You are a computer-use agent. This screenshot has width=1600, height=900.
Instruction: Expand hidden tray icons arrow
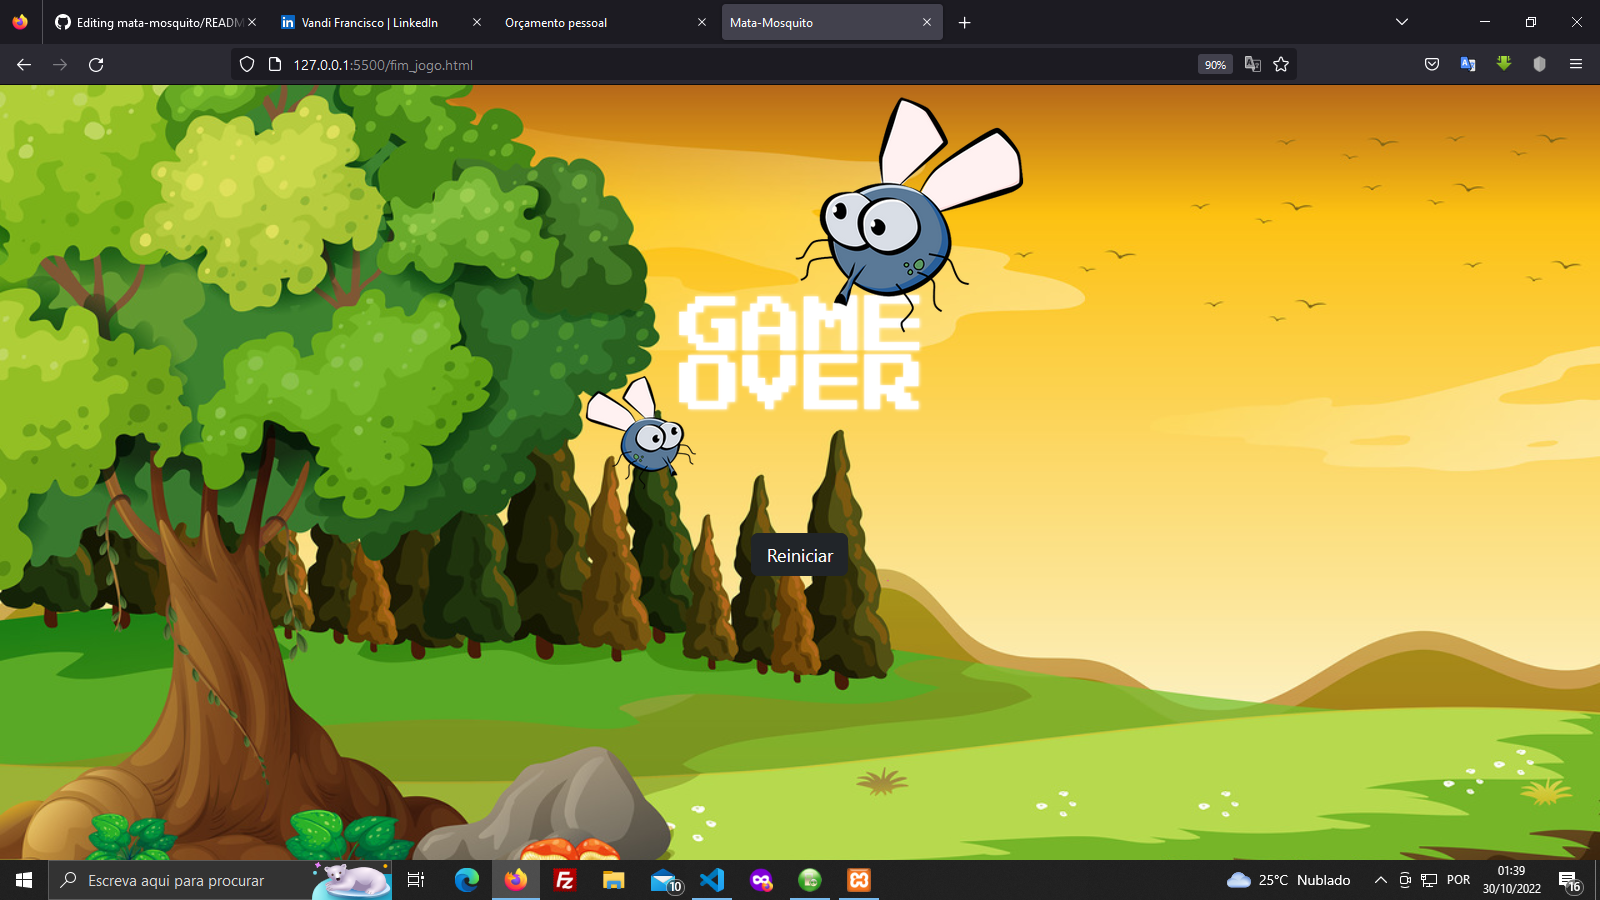[1379, 880]
